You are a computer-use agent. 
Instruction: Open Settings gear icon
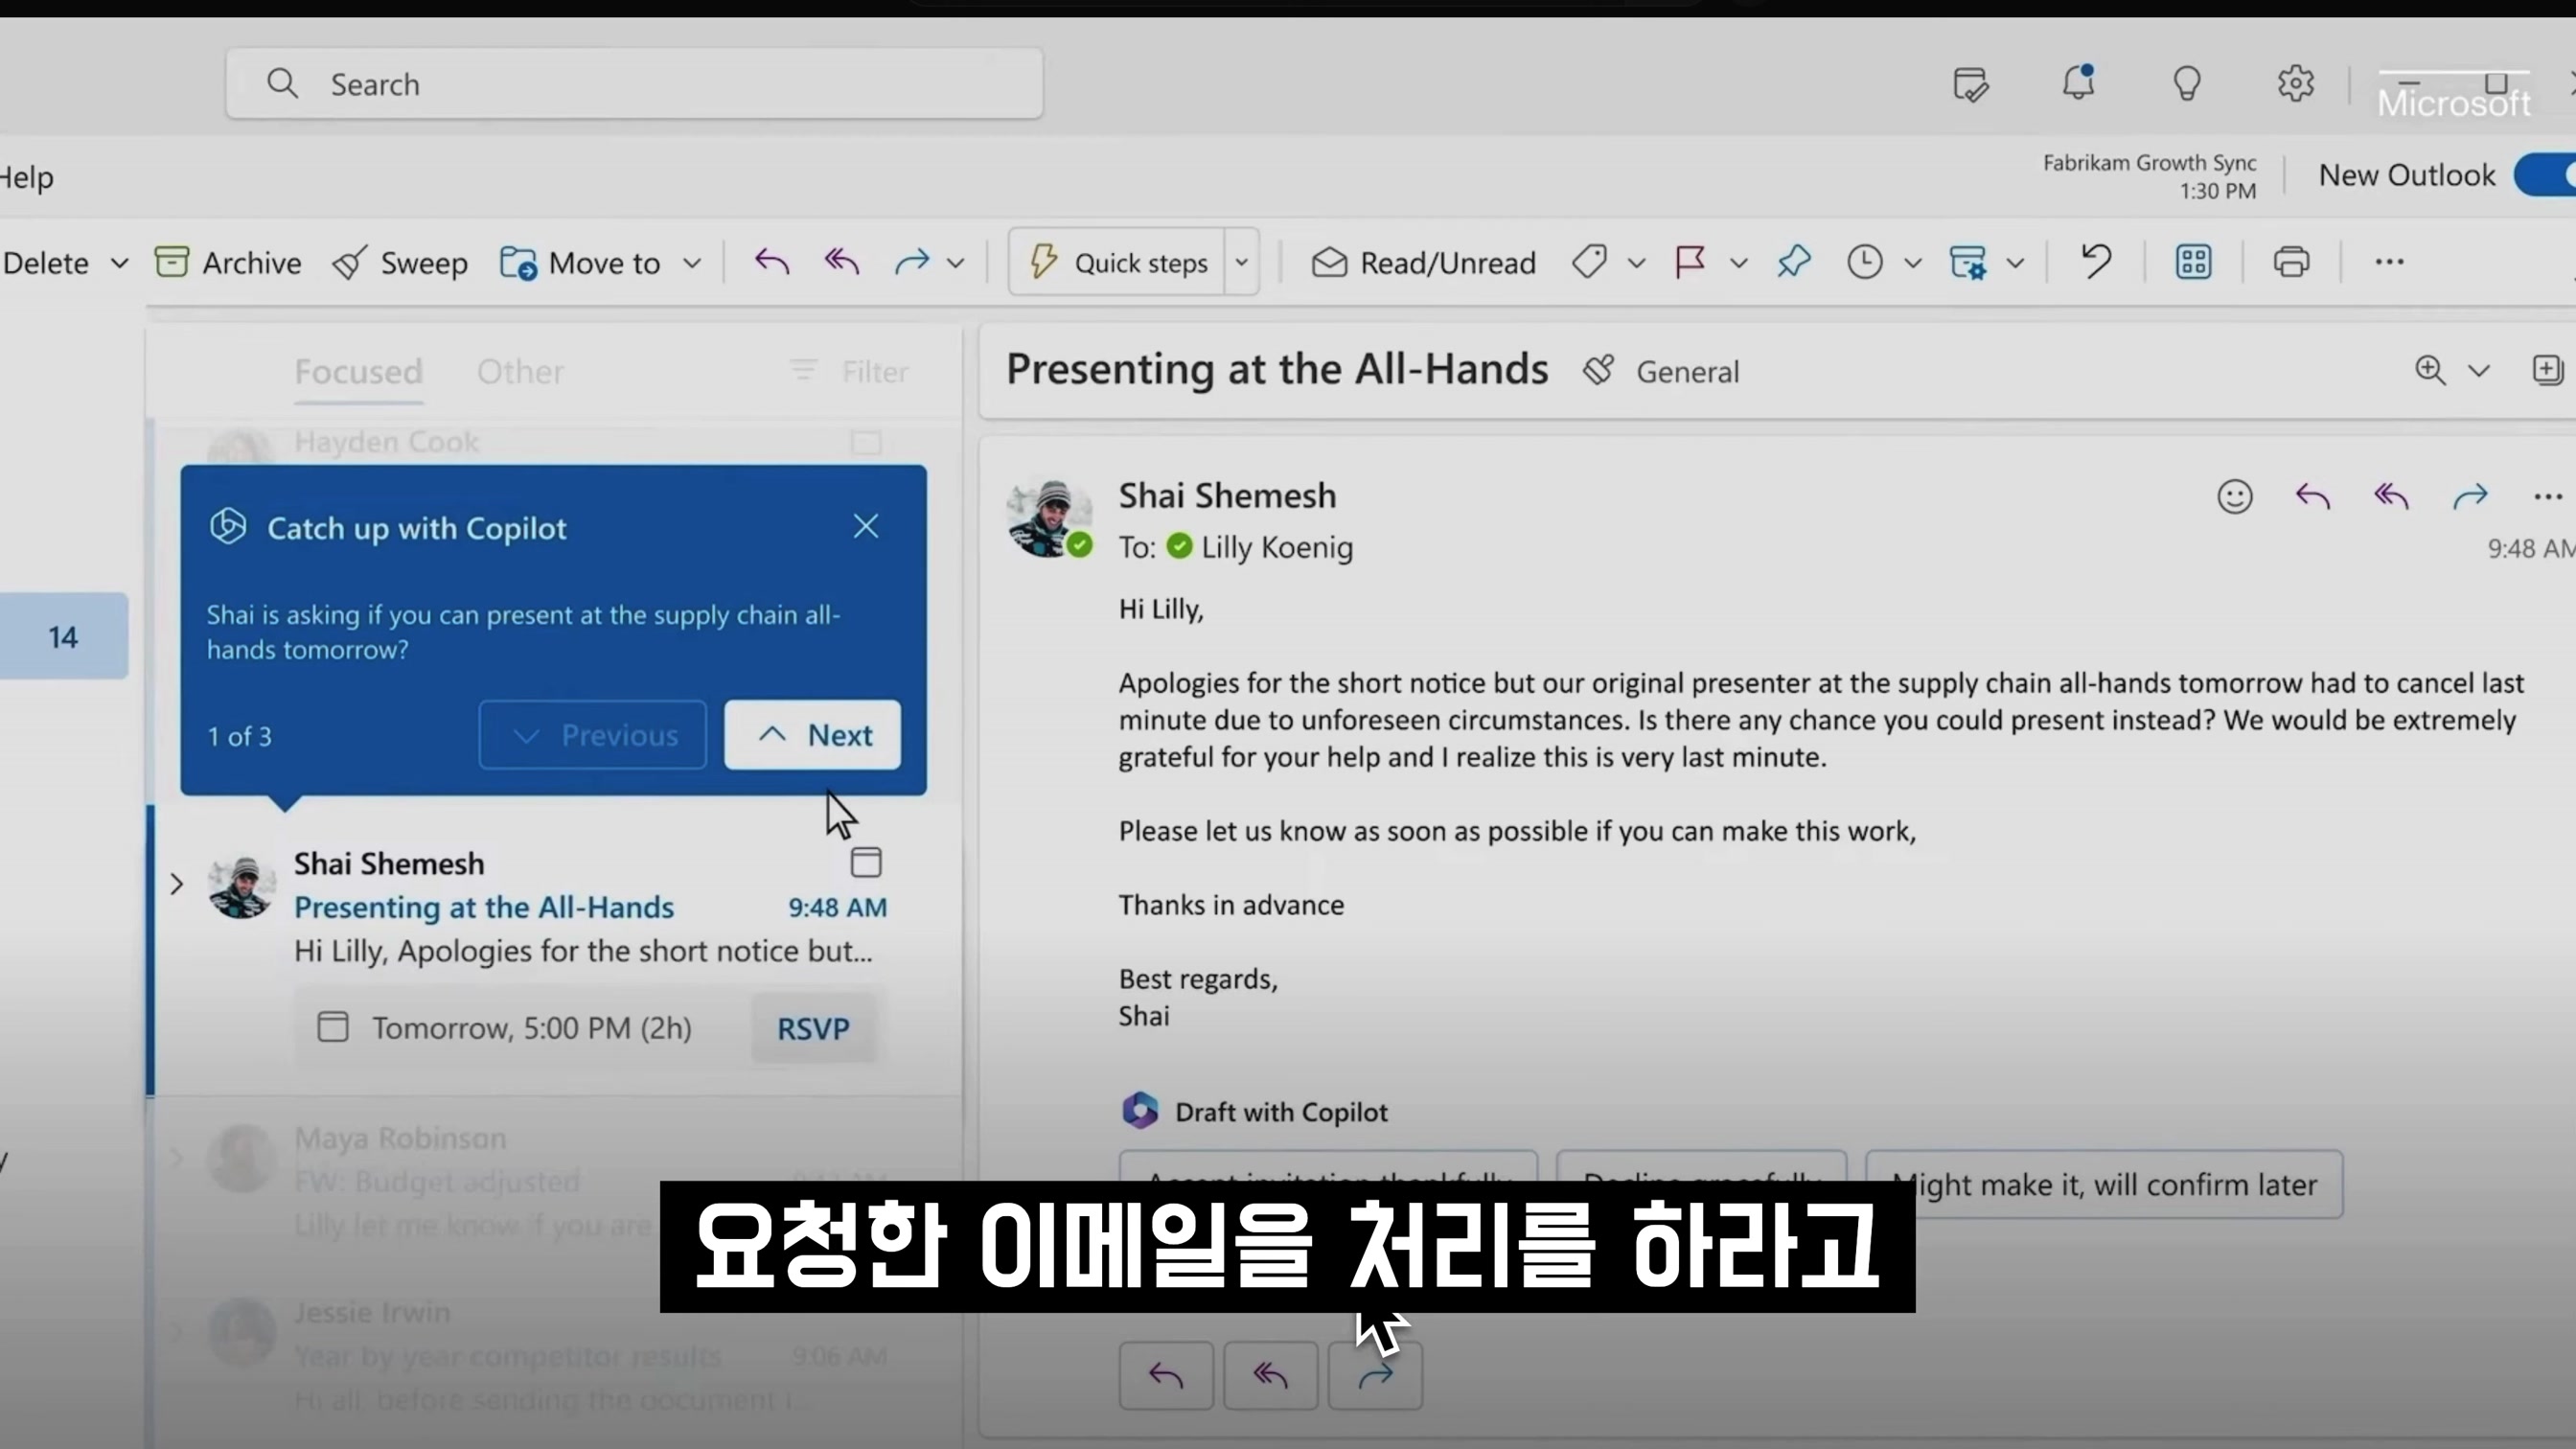[x=2296, y=83]
